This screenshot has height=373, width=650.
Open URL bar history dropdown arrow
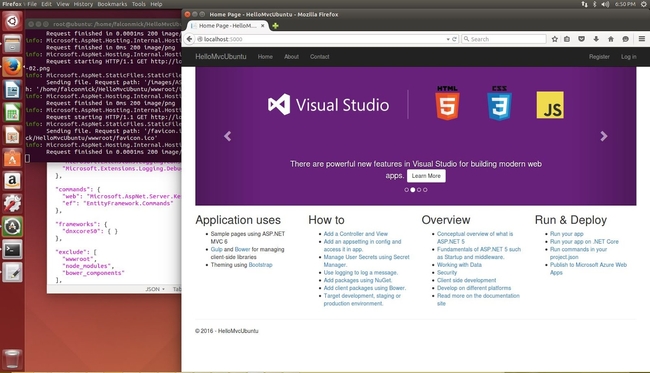point(448,39)
